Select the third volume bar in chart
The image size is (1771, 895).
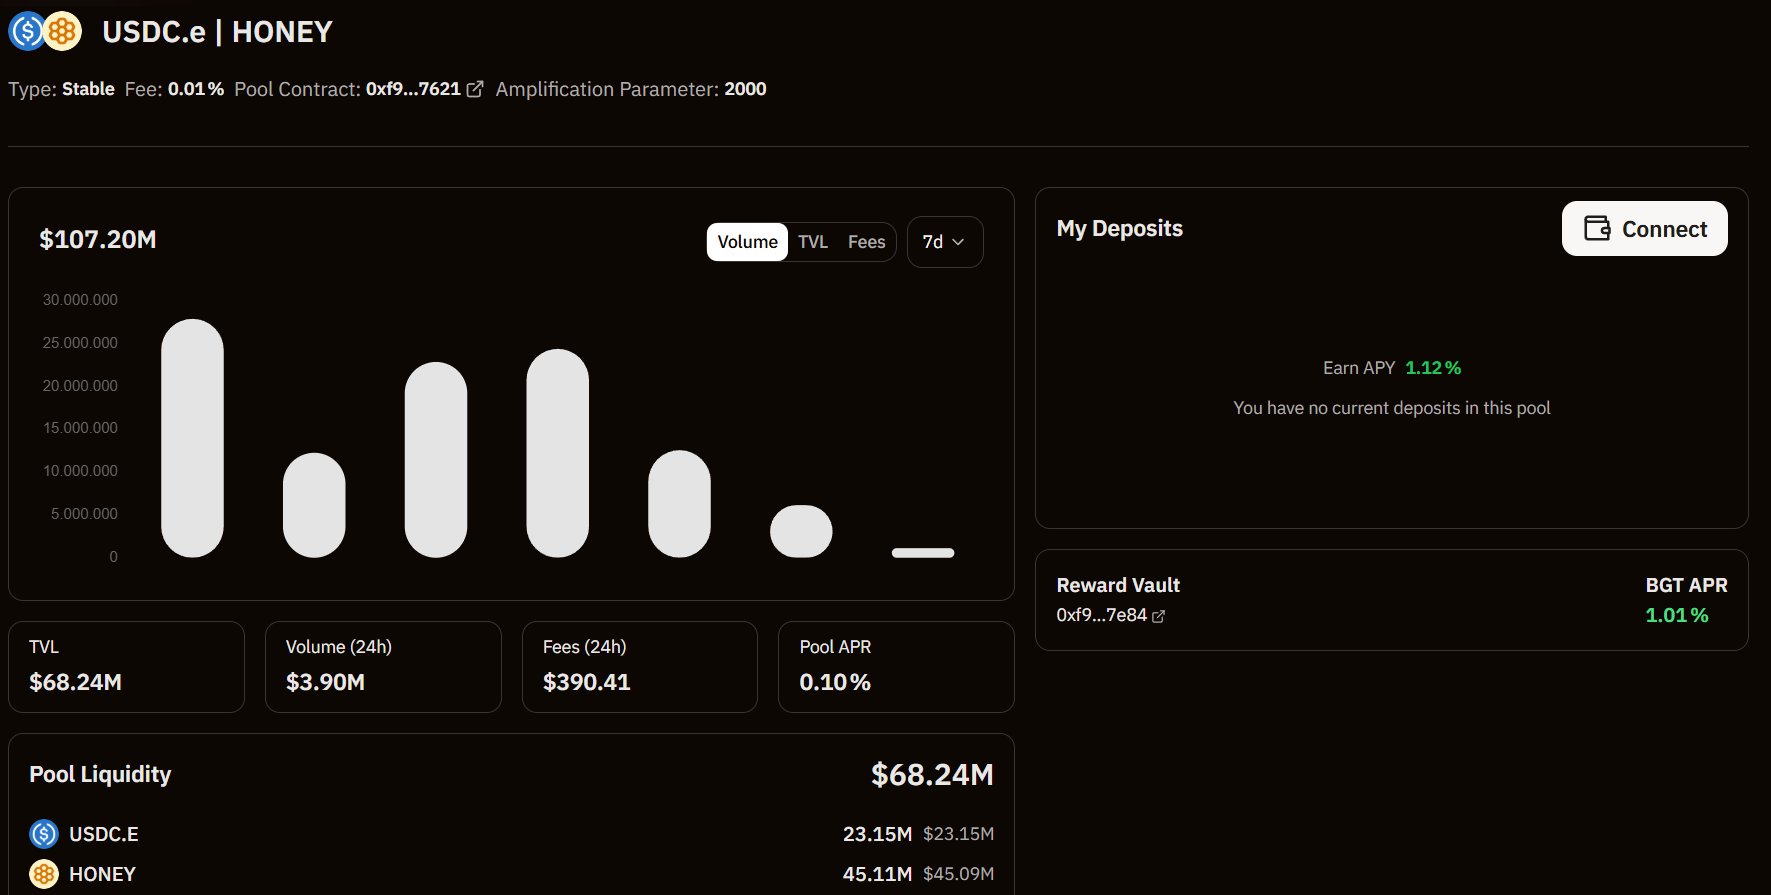click(436, 460)
